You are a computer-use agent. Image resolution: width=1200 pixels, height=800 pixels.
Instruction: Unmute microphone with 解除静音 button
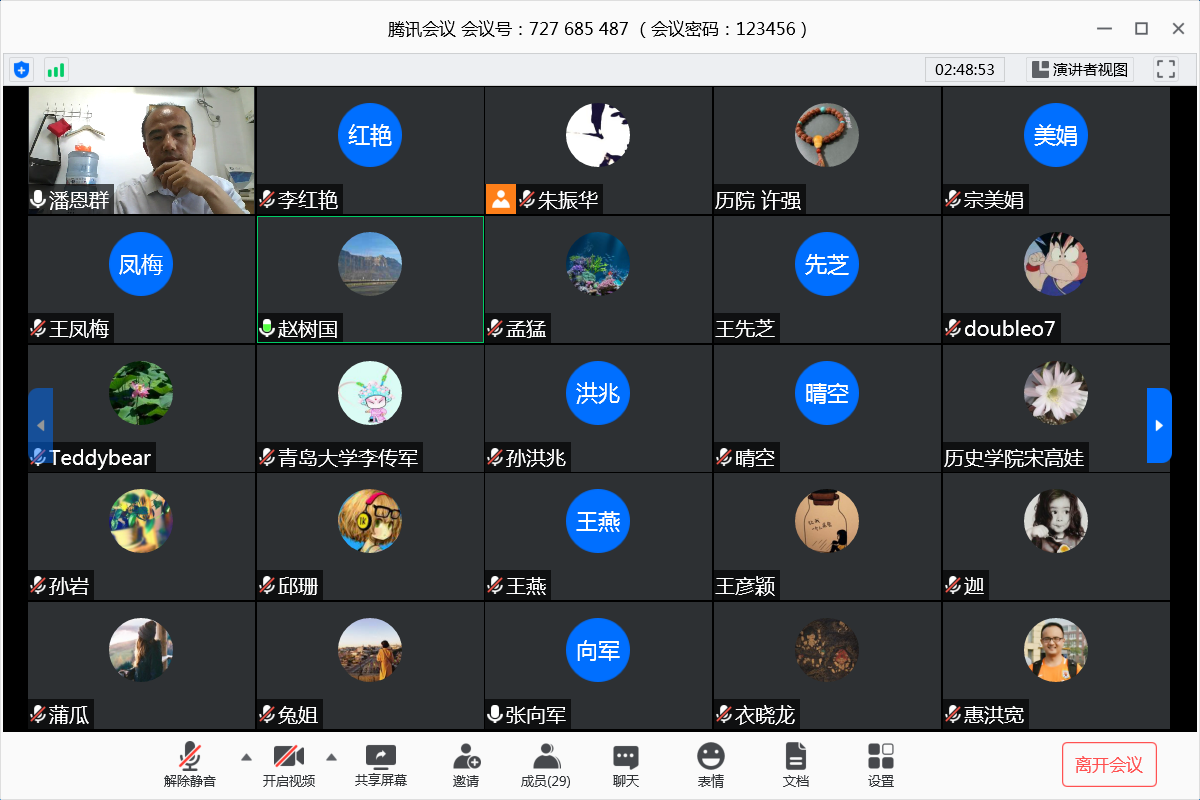pyautogui.click(x=190, y=765)
